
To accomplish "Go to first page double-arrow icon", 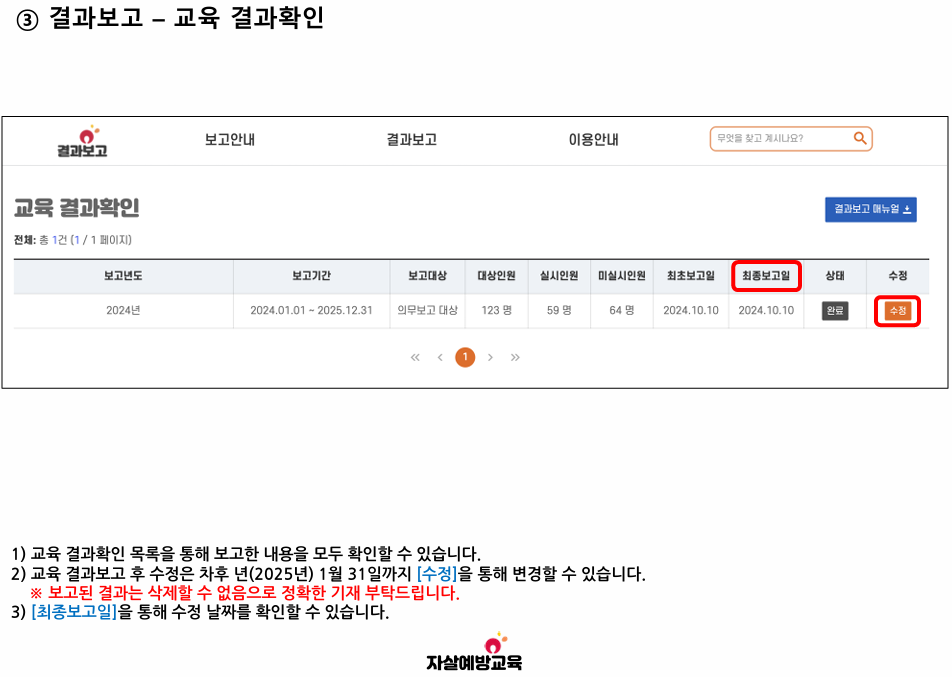I will pyautogui.click(x=415, y=358).
